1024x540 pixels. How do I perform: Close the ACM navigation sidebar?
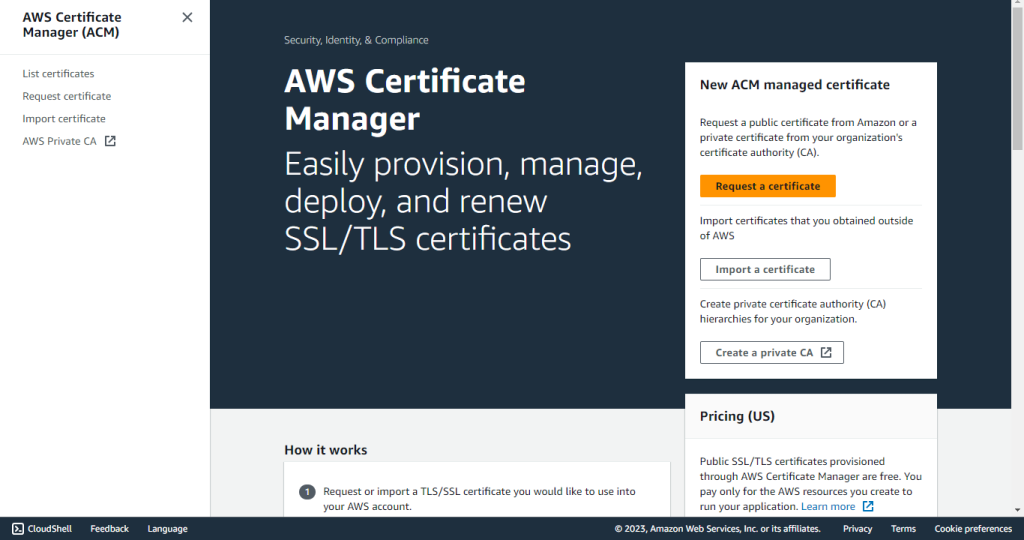pos(187,18)
